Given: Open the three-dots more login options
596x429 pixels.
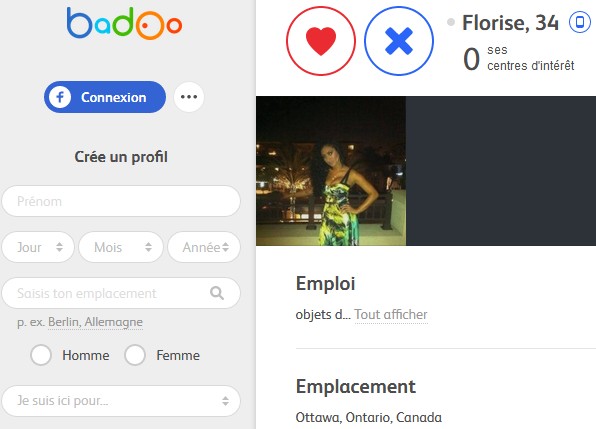Looking at the screenshot, I should pos(189,97).
